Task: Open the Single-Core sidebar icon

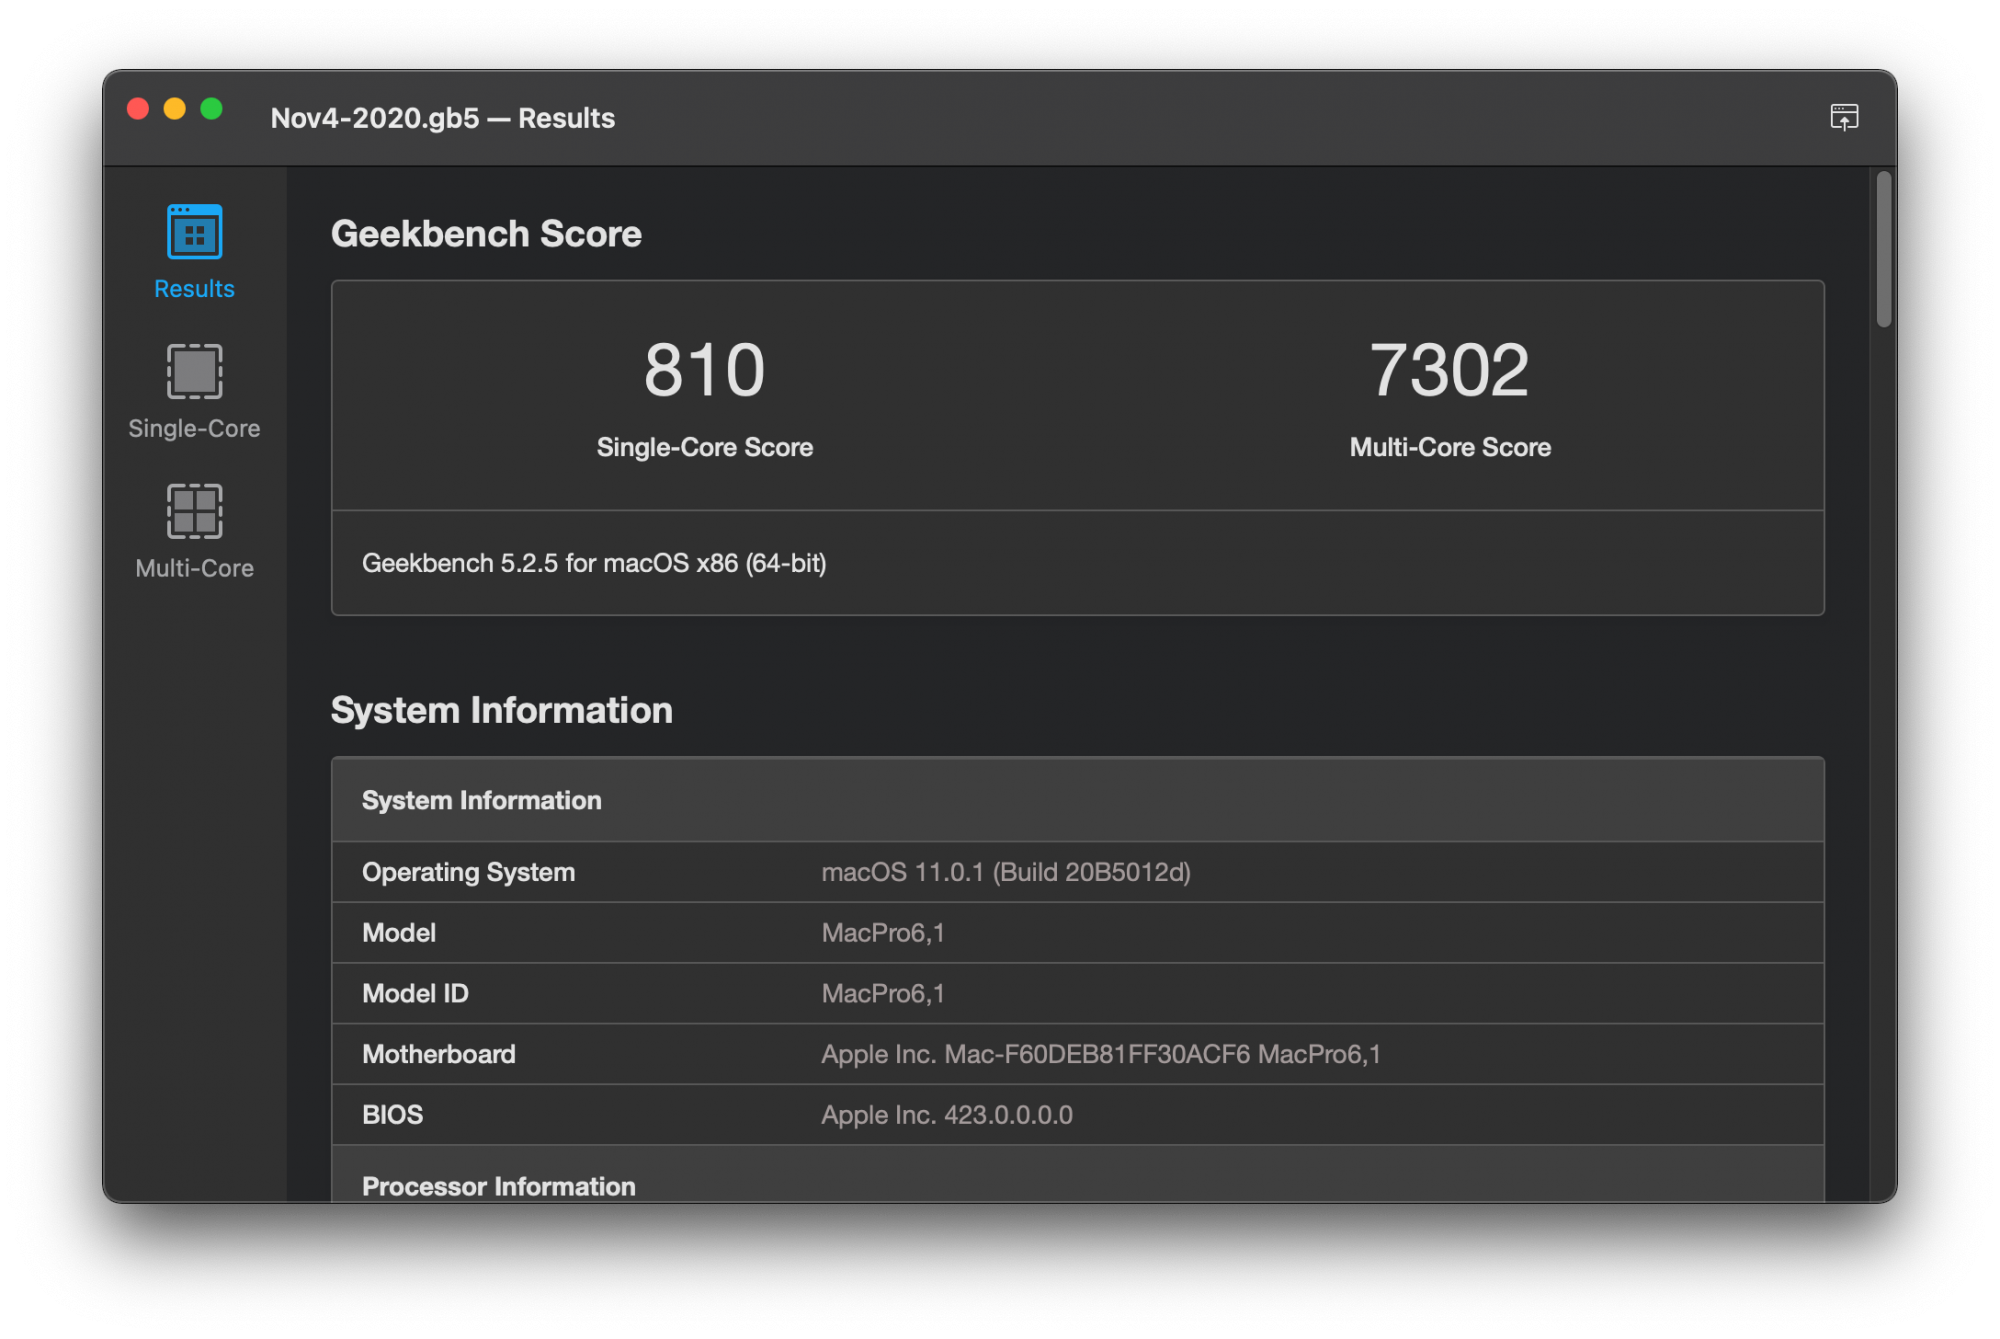Action: (x=194, y=371)
